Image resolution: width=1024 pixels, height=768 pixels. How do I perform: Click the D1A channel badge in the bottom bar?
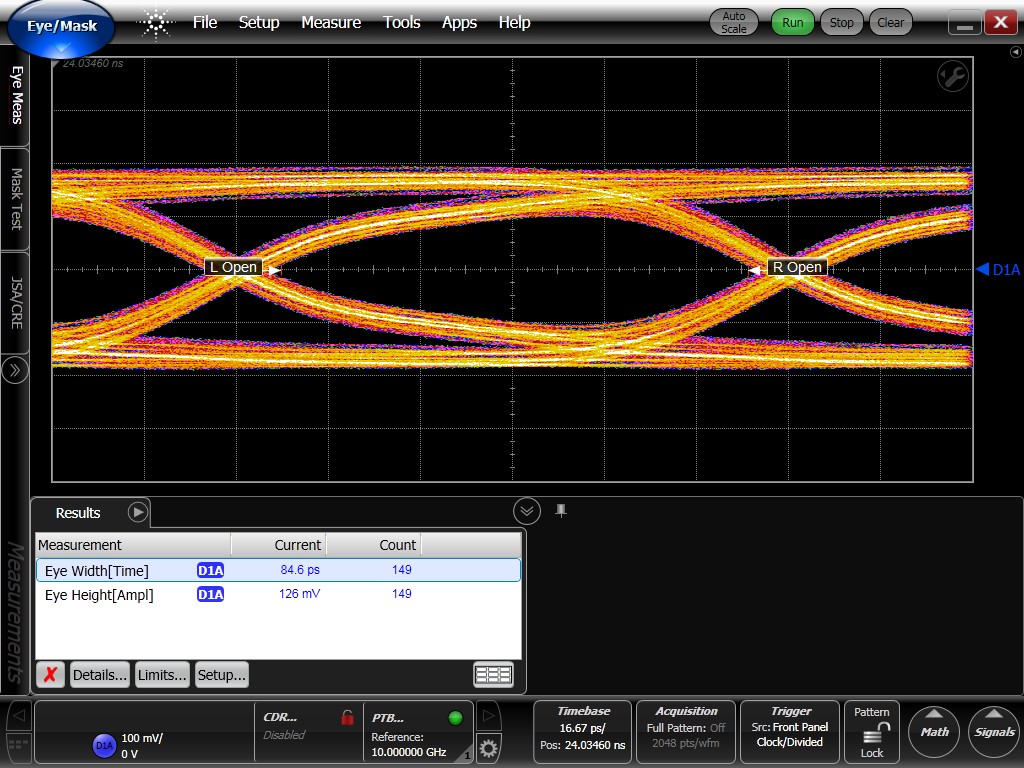(x=104, y=745)
